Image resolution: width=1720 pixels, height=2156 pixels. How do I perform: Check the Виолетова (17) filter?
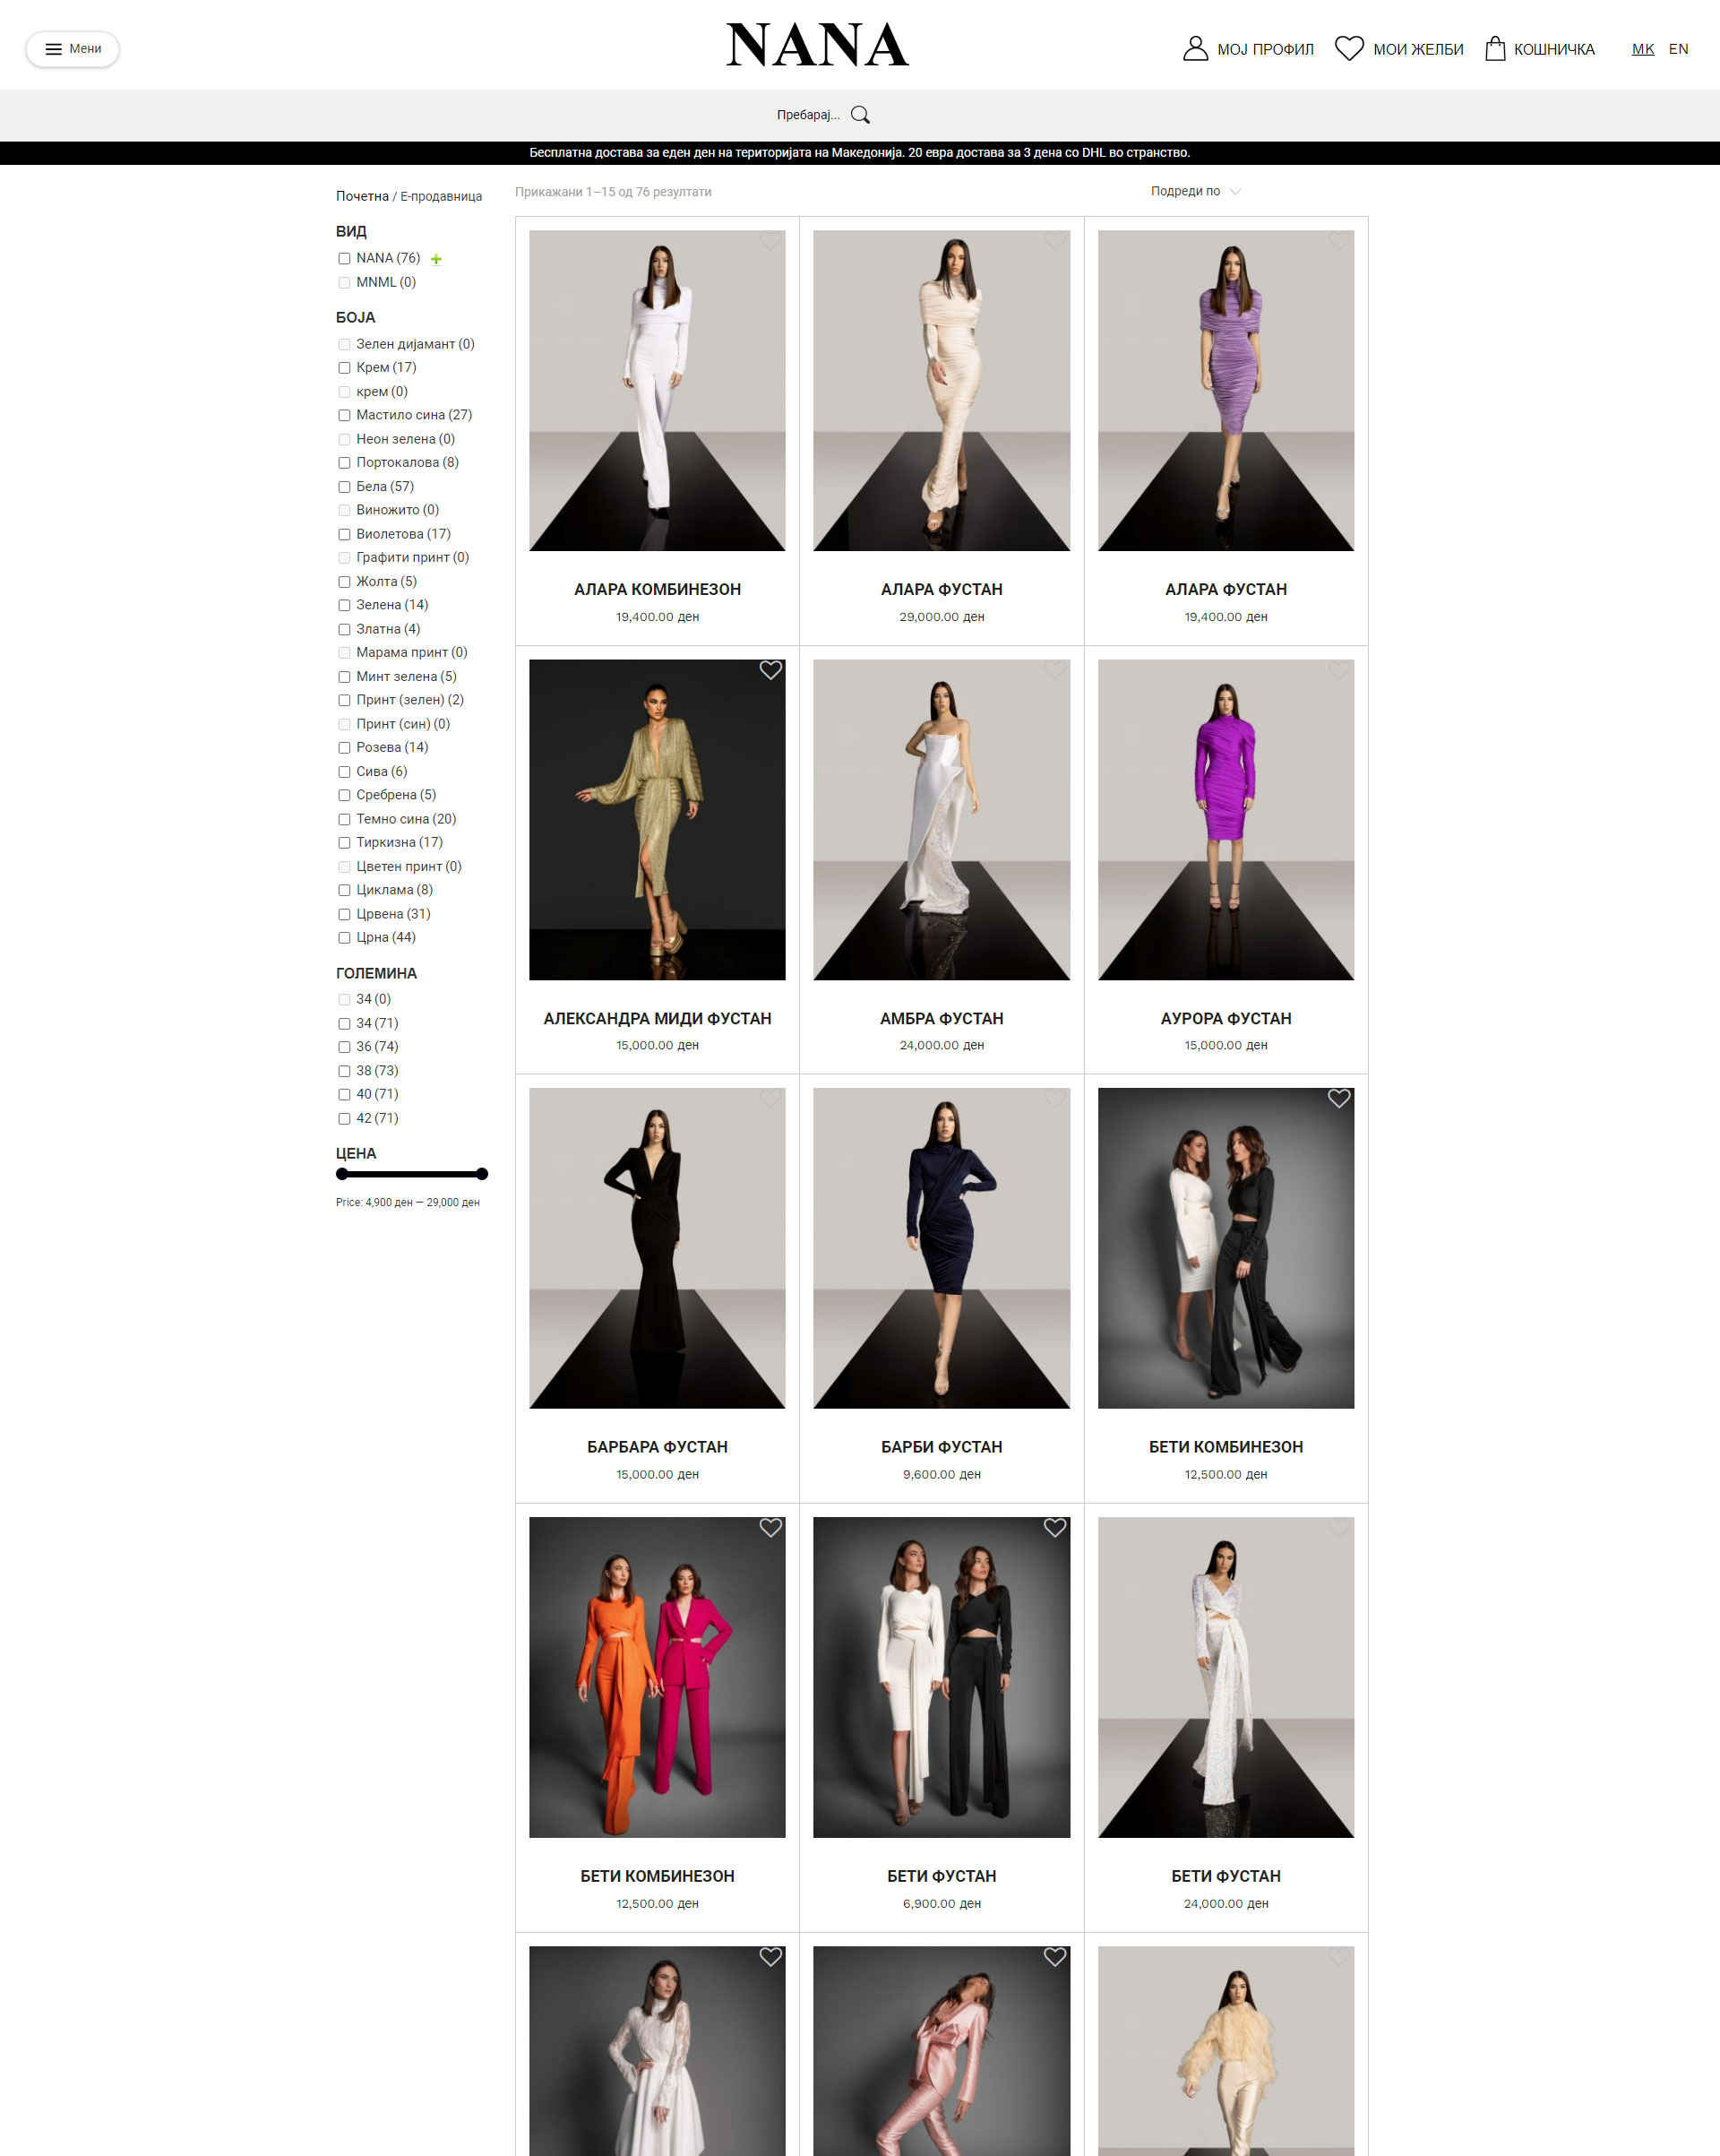[344, 534]
